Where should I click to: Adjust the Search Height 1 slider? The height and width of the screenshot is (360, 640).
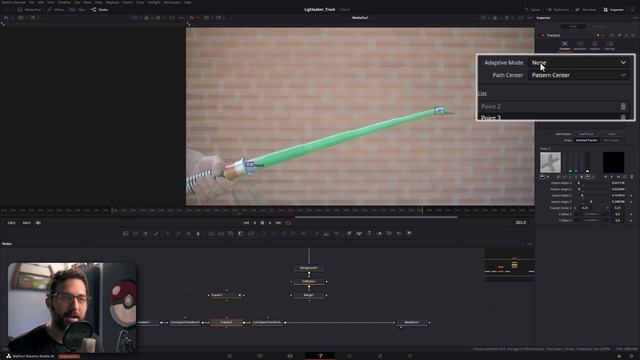(592, 202)
